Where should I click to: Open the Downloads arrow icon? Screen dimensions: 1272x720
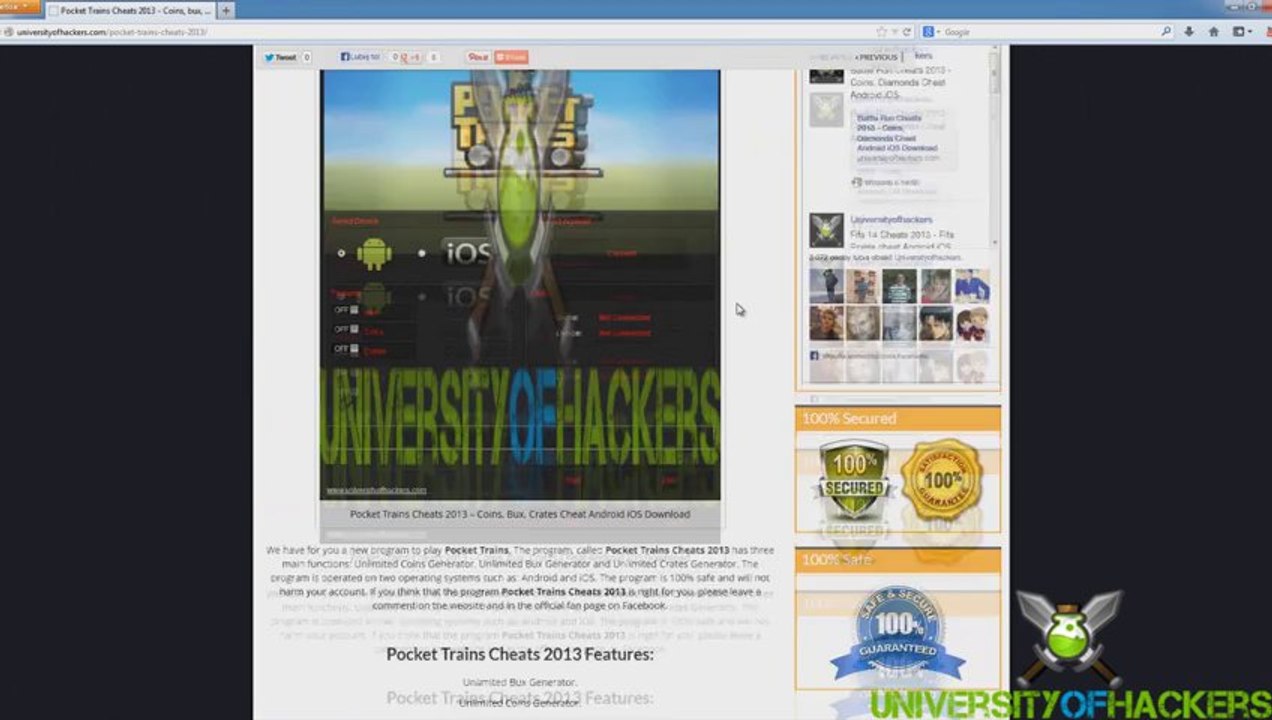[x=1189, y=32]
